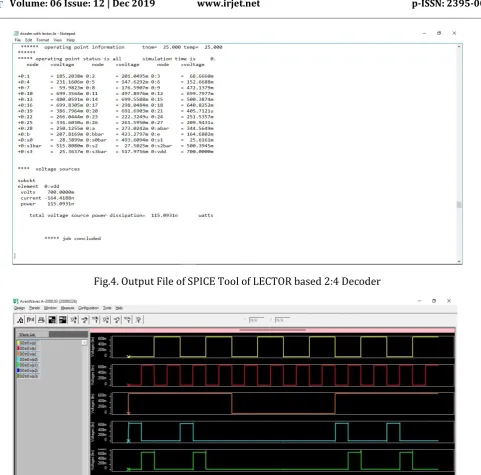Click the 'subckt' line in Notepad
The width and height of the screenshot is (481, 475).
[26, 180]
